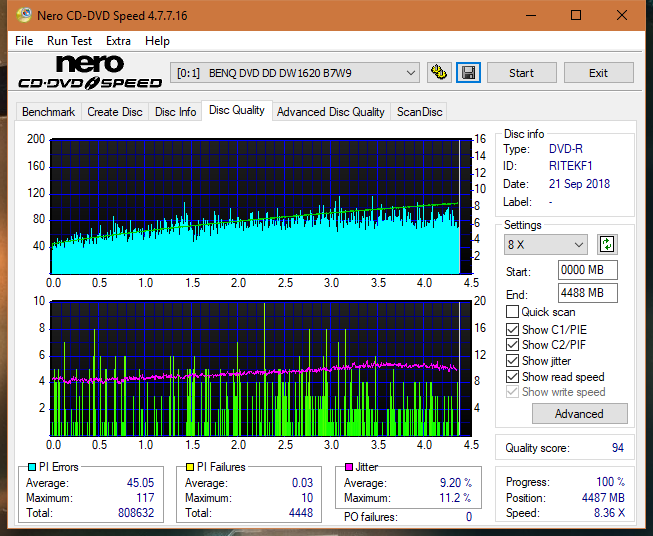Screen dimensions: 653x536
Task: Open the 8 X speed dropdown
Action: click(x=546, y=244)
